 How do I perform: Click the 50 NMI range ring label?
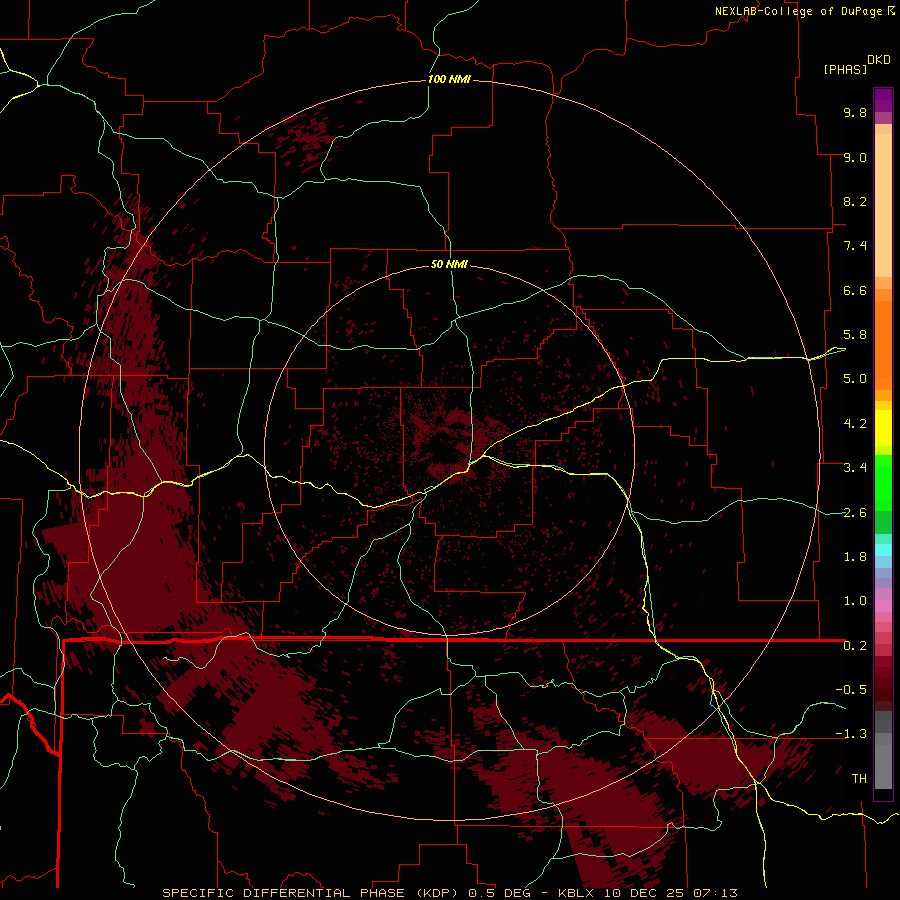pyautogui.click(x=449, y=264)
